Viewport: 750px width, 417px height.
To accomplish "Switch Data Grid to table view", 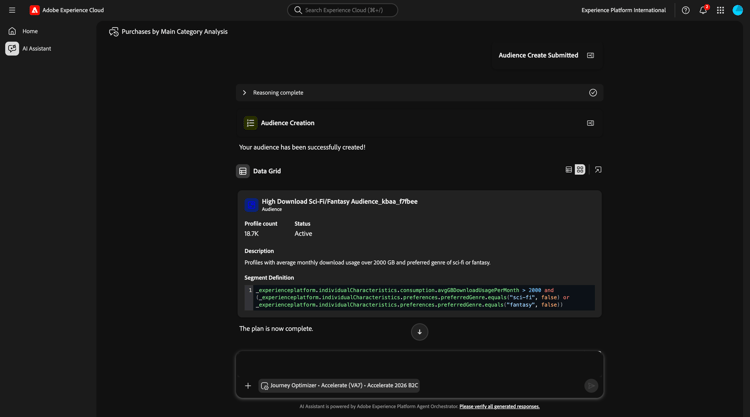I will click(568, 170).
